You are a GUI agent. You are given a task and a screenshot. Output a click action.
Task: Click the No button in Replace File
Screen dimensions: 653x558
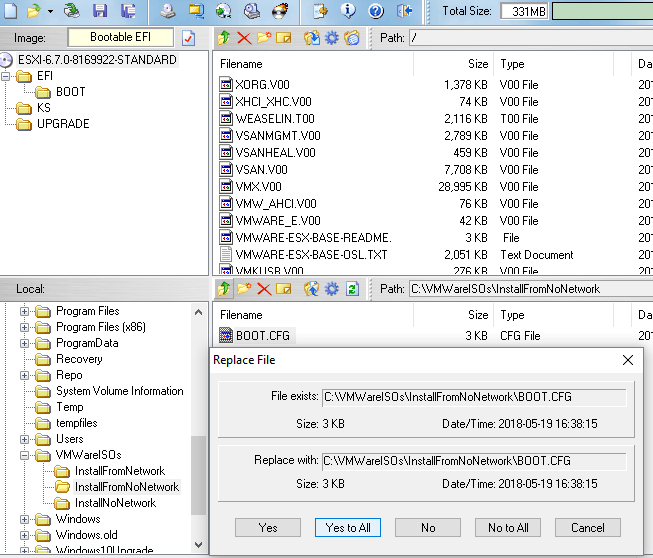[x=428, y=528]
